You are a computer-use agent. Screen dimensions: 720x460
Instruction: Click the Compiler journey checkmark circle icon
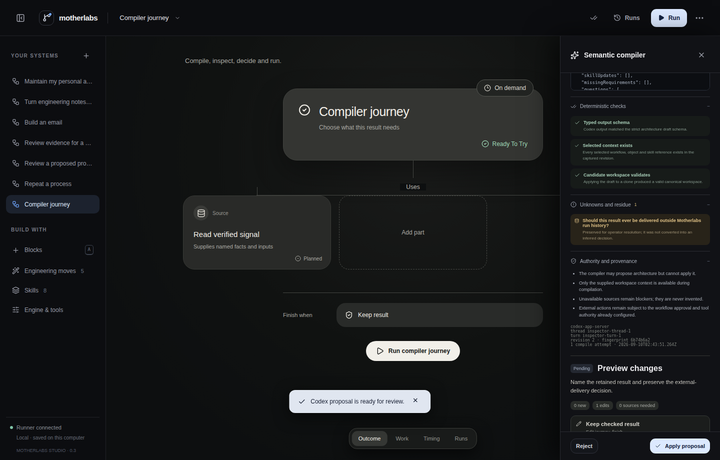(x=304, y=110)
